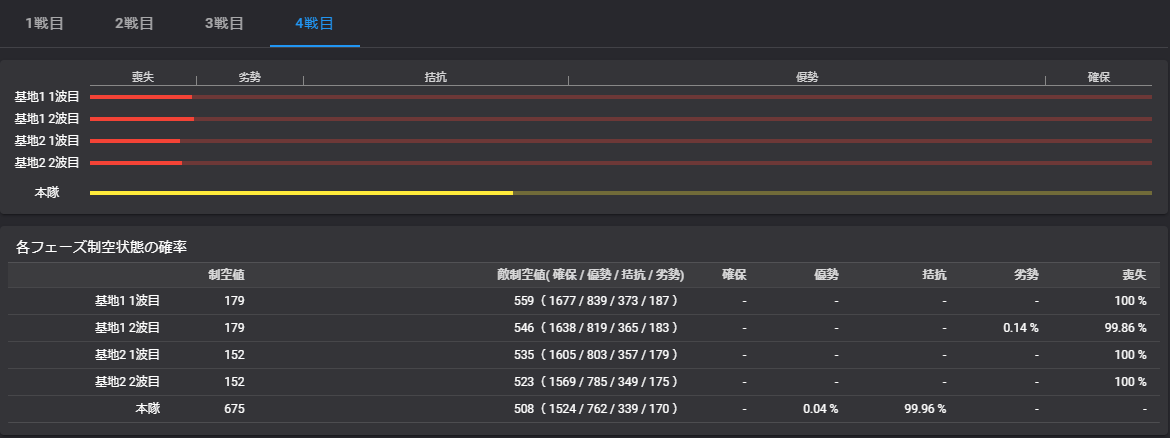Select the 基地1 2波目 table row label

coord(127,328)
